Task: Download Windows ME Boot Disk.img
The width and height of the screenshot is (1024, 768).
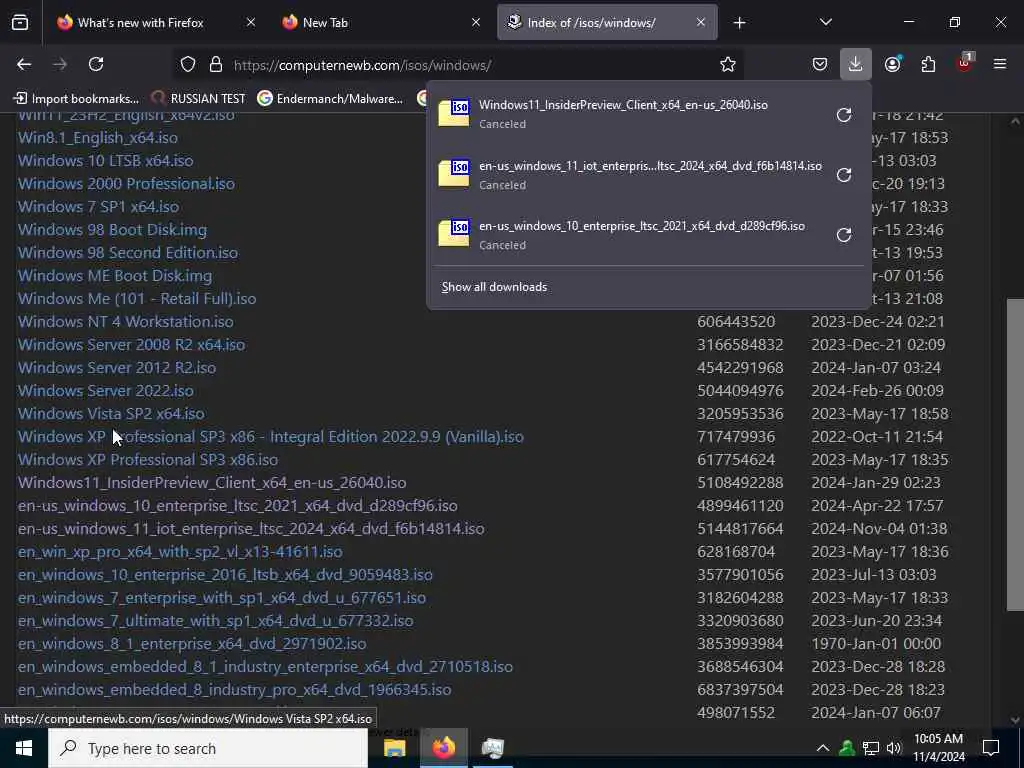Action: click(x=115, y=276)
